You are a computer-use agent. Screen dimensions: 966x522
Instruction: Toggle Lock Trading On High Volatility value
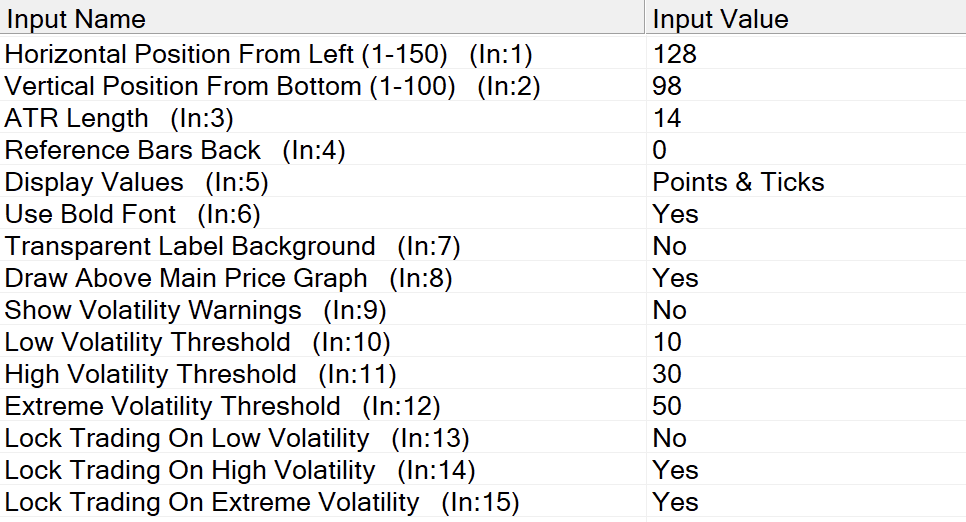[675, 470]
